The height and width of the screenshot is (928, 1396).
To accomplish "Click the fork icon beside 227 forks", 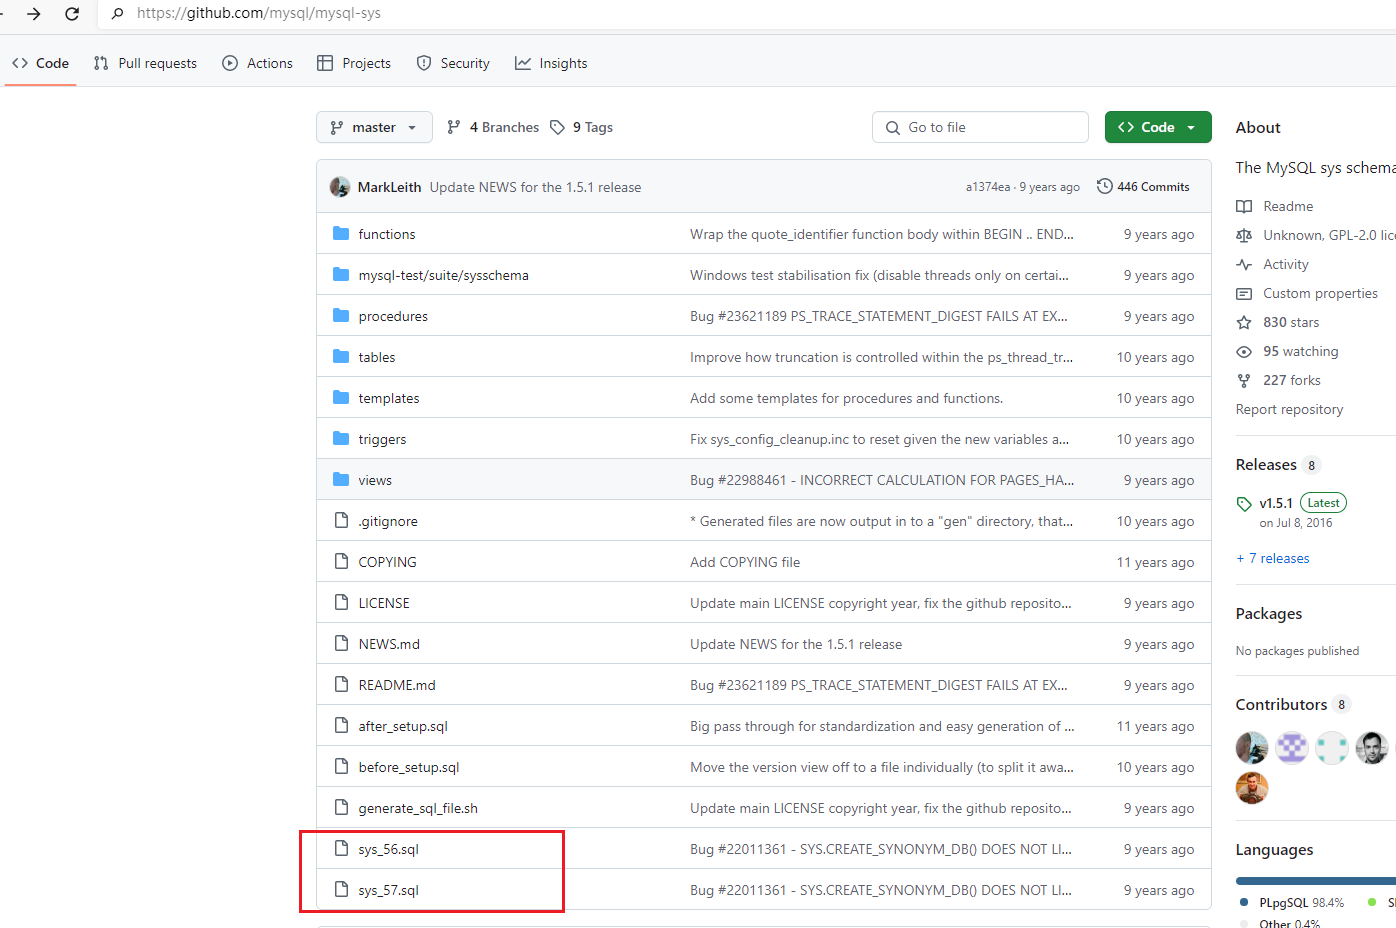I will pos(1244,380).
